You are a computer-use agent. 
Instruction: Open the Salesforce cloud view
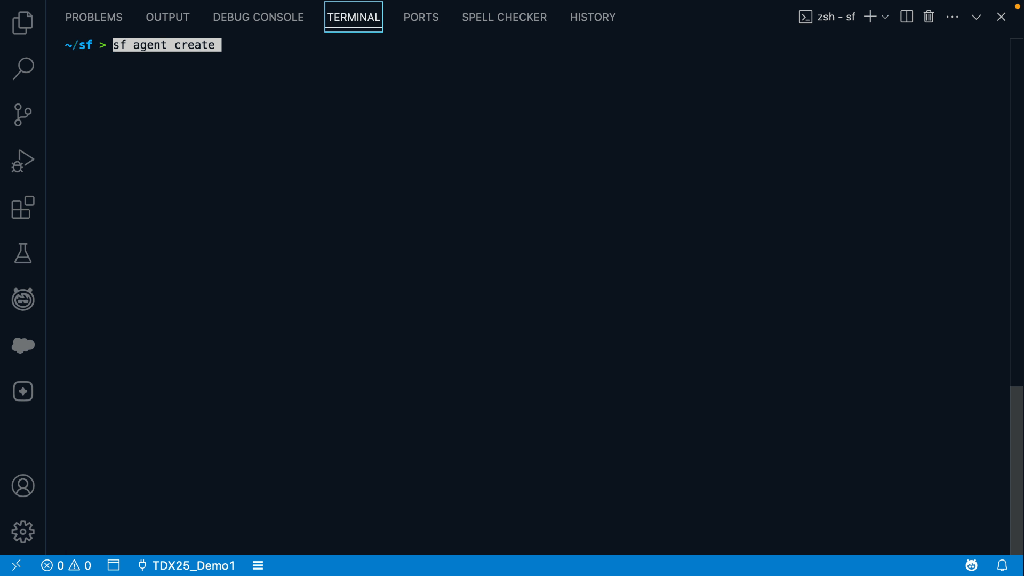coord(23,345)
